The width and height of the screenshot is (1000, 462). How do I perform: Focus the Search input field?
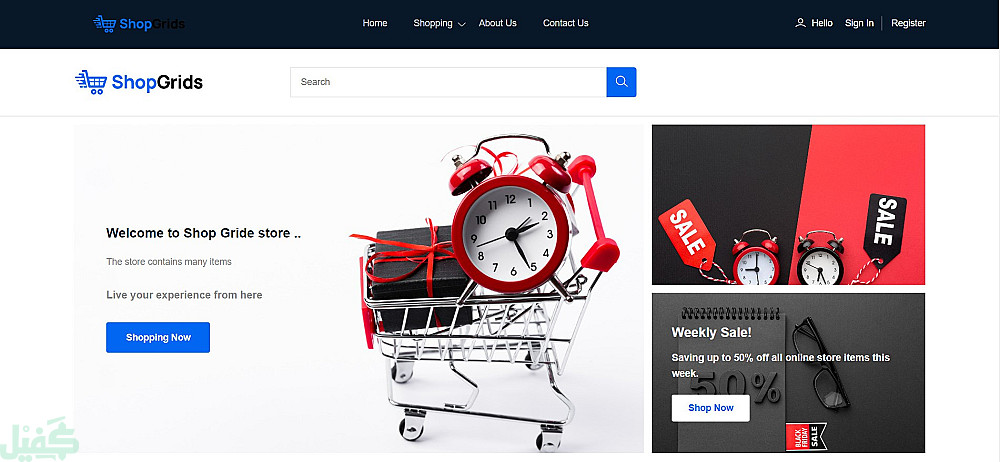tap(448, 82)
